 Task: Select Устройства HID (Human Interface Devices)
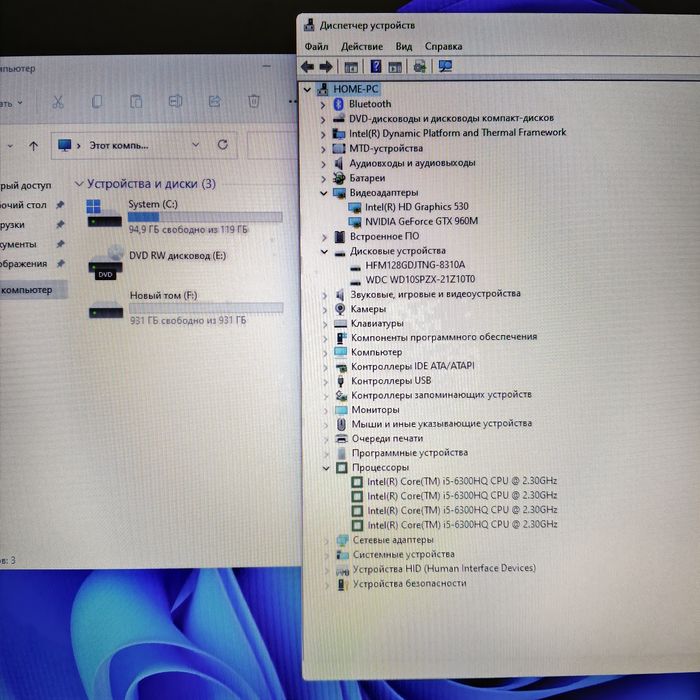(444, 569)
